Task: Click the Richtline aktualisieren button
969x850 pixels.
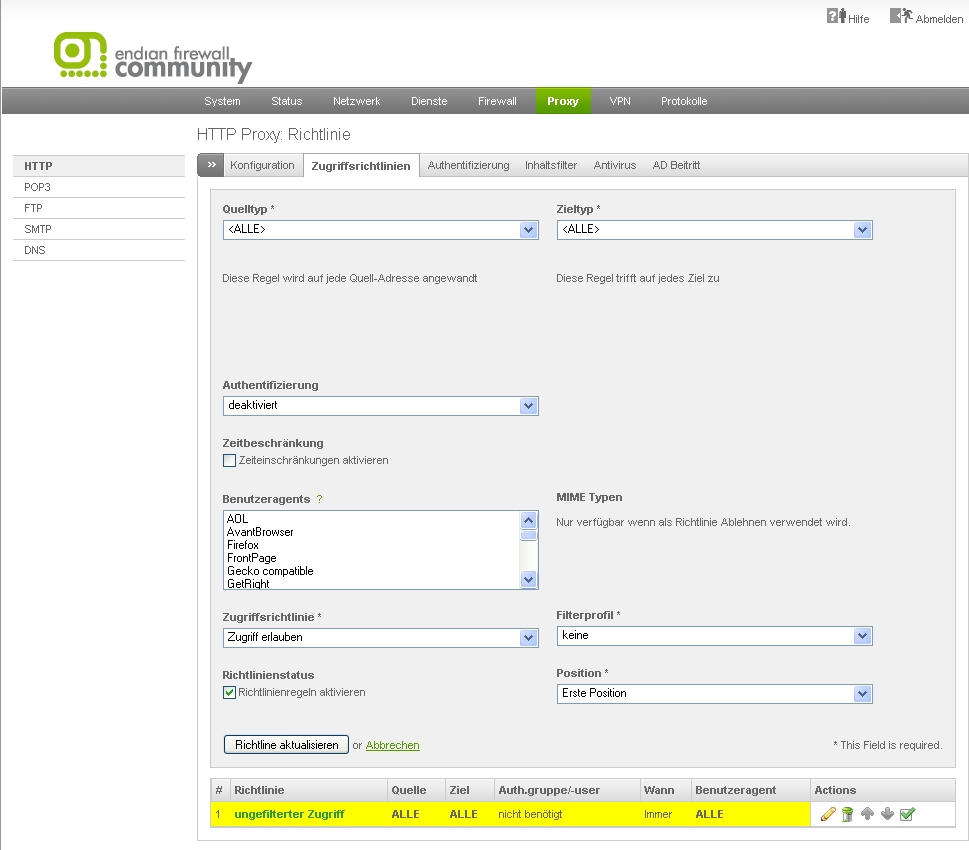Action: [x=286, y=745]
